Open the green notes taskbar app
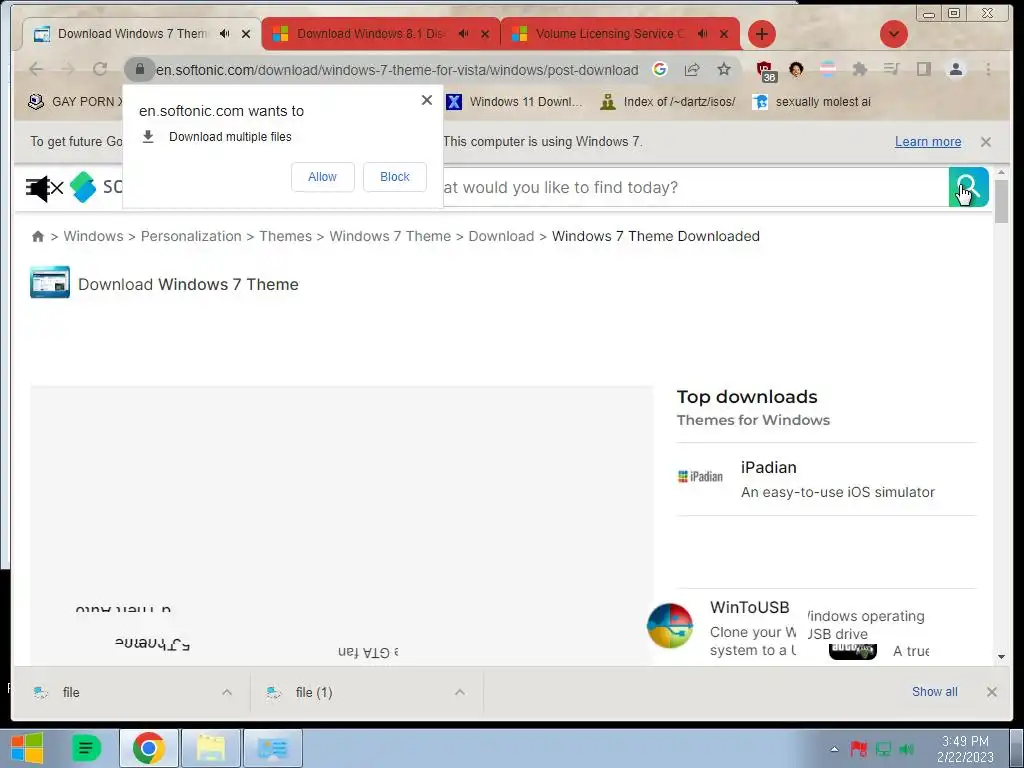 click(x=86, y=748)
